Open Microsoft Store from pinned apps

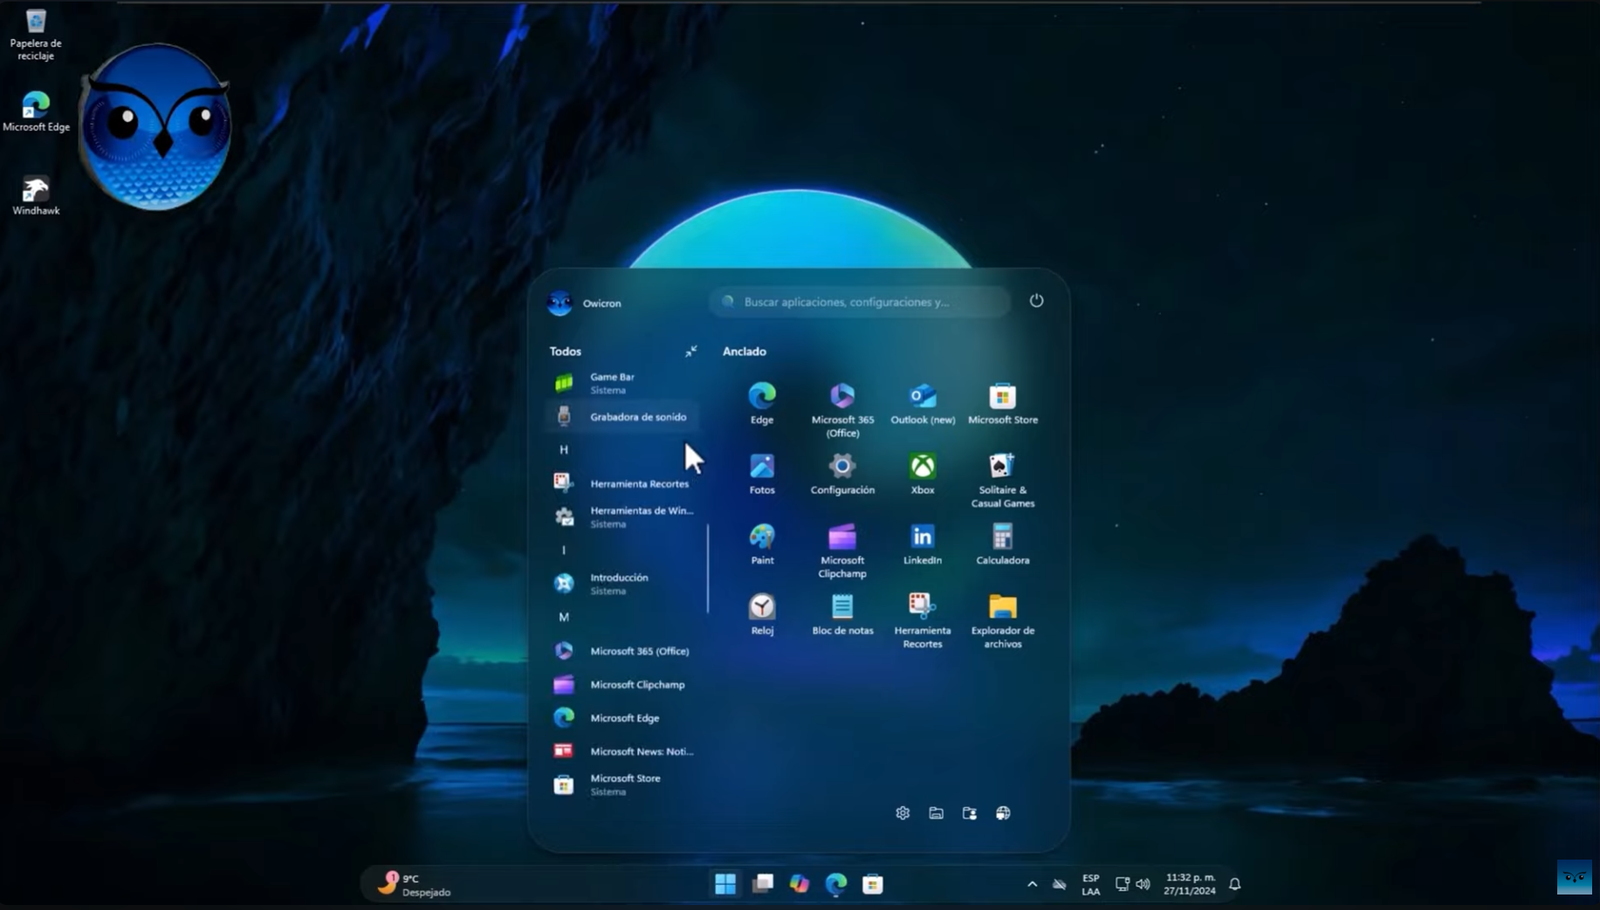(x=1002, y=404)
